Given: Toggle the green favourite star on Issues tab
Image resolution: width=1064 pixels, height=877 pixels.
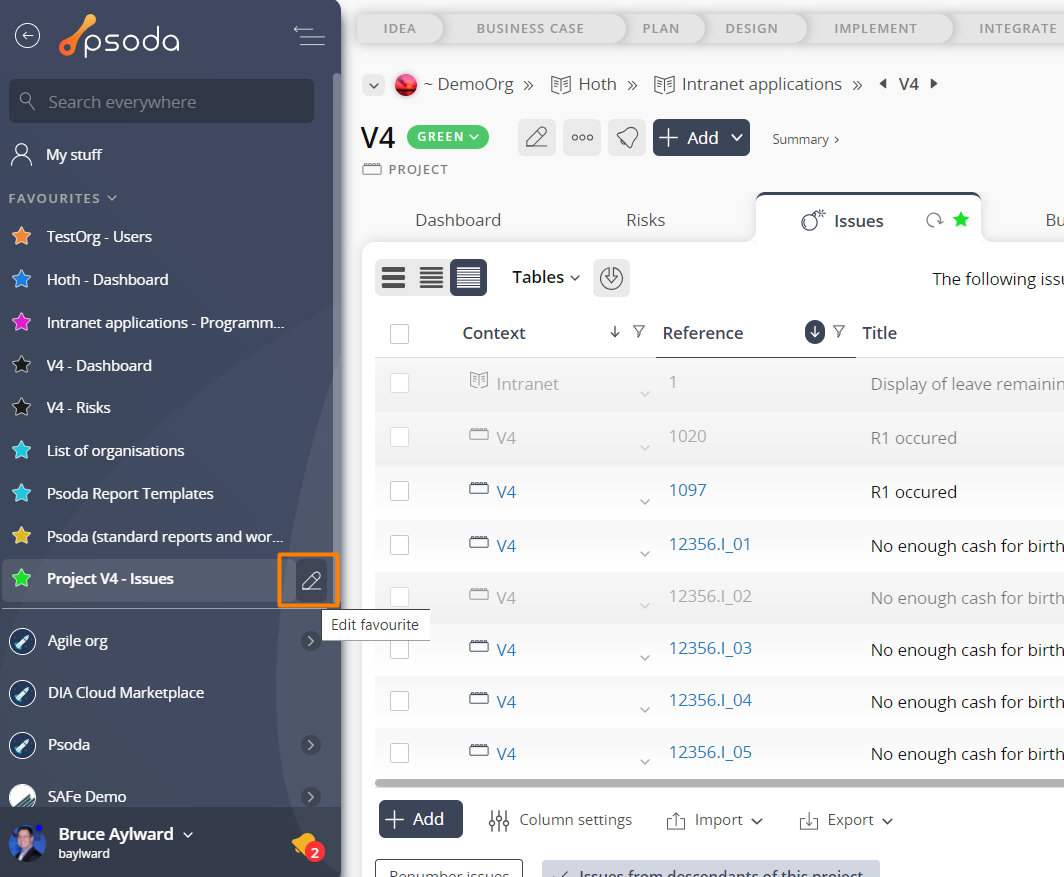Looking at the screenshot, I should [x=961, y=219].
